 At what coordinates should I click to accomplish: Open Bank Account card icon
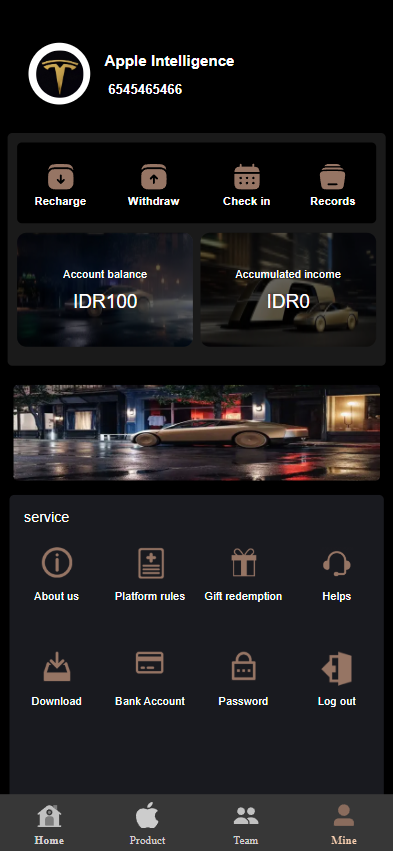[150, 663]
